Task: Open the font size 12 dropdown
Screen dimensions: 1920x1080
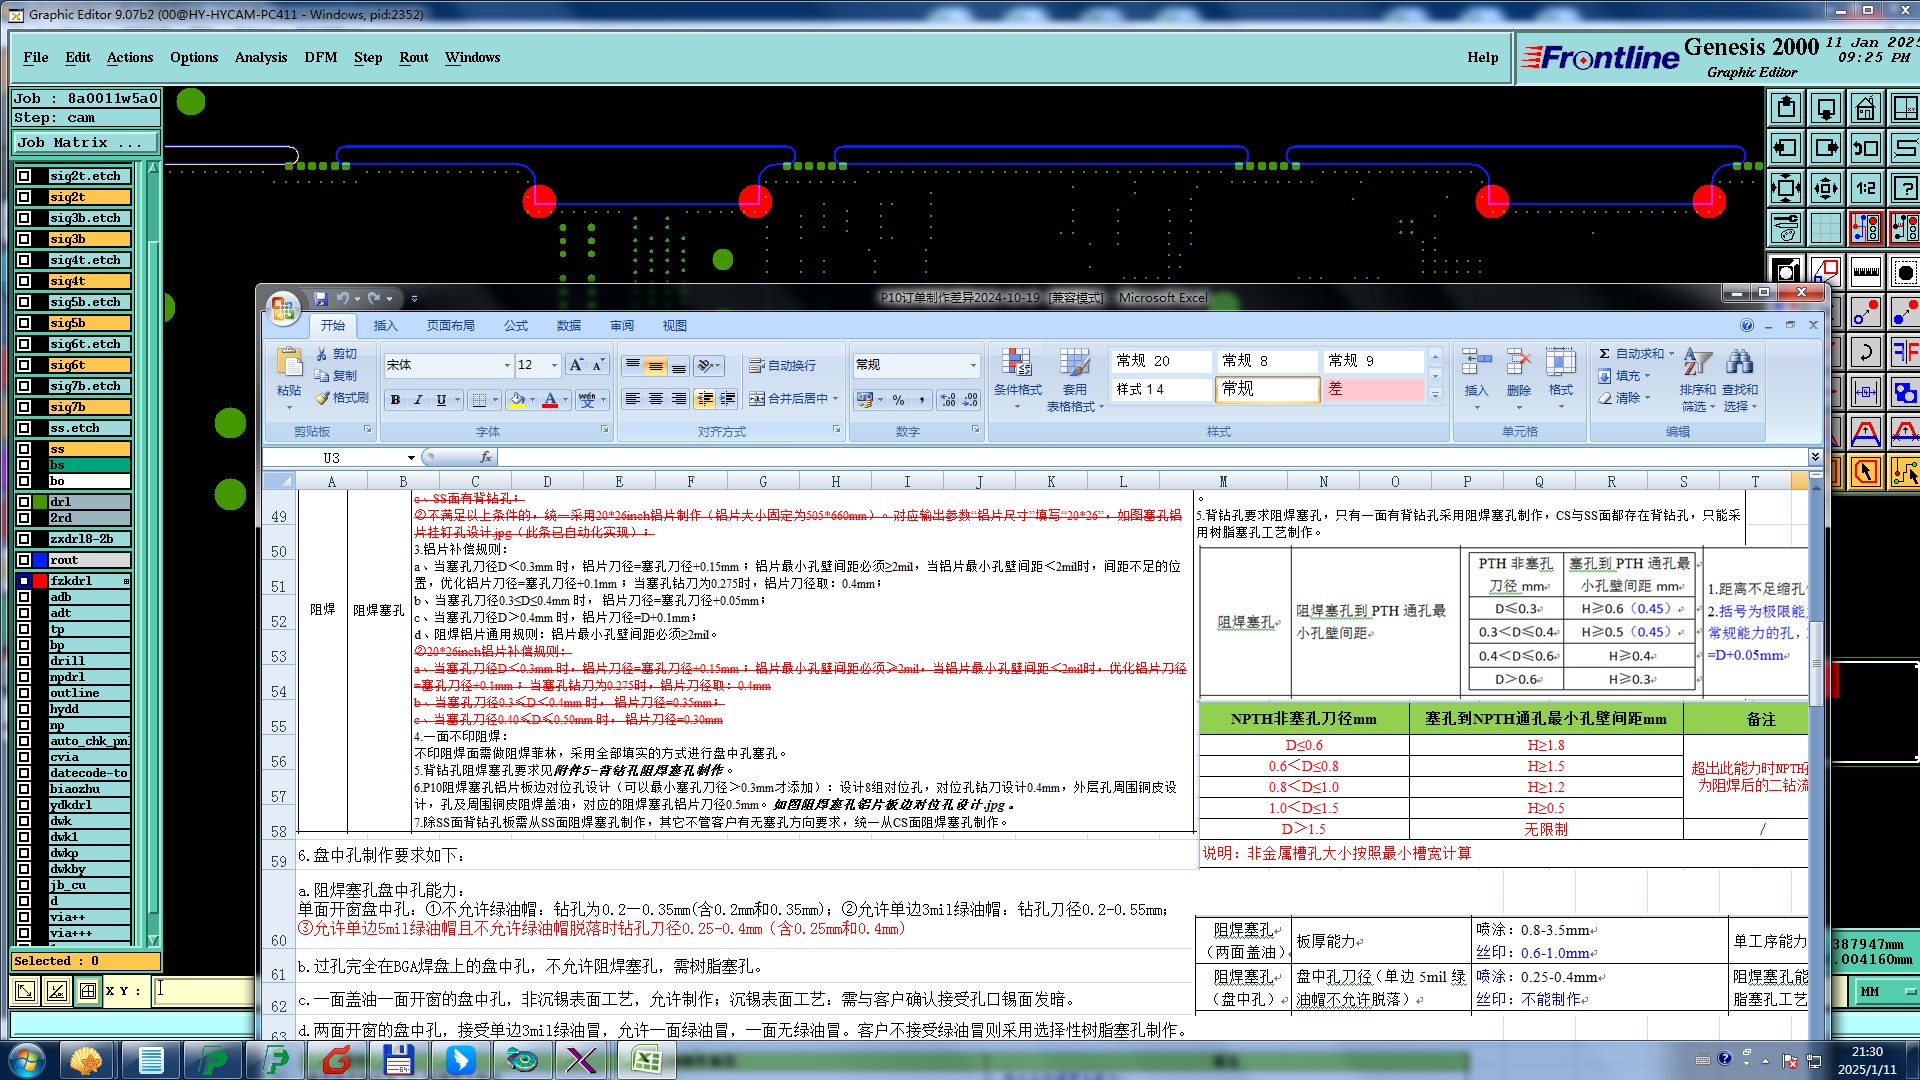Action: tap(554, 365)
